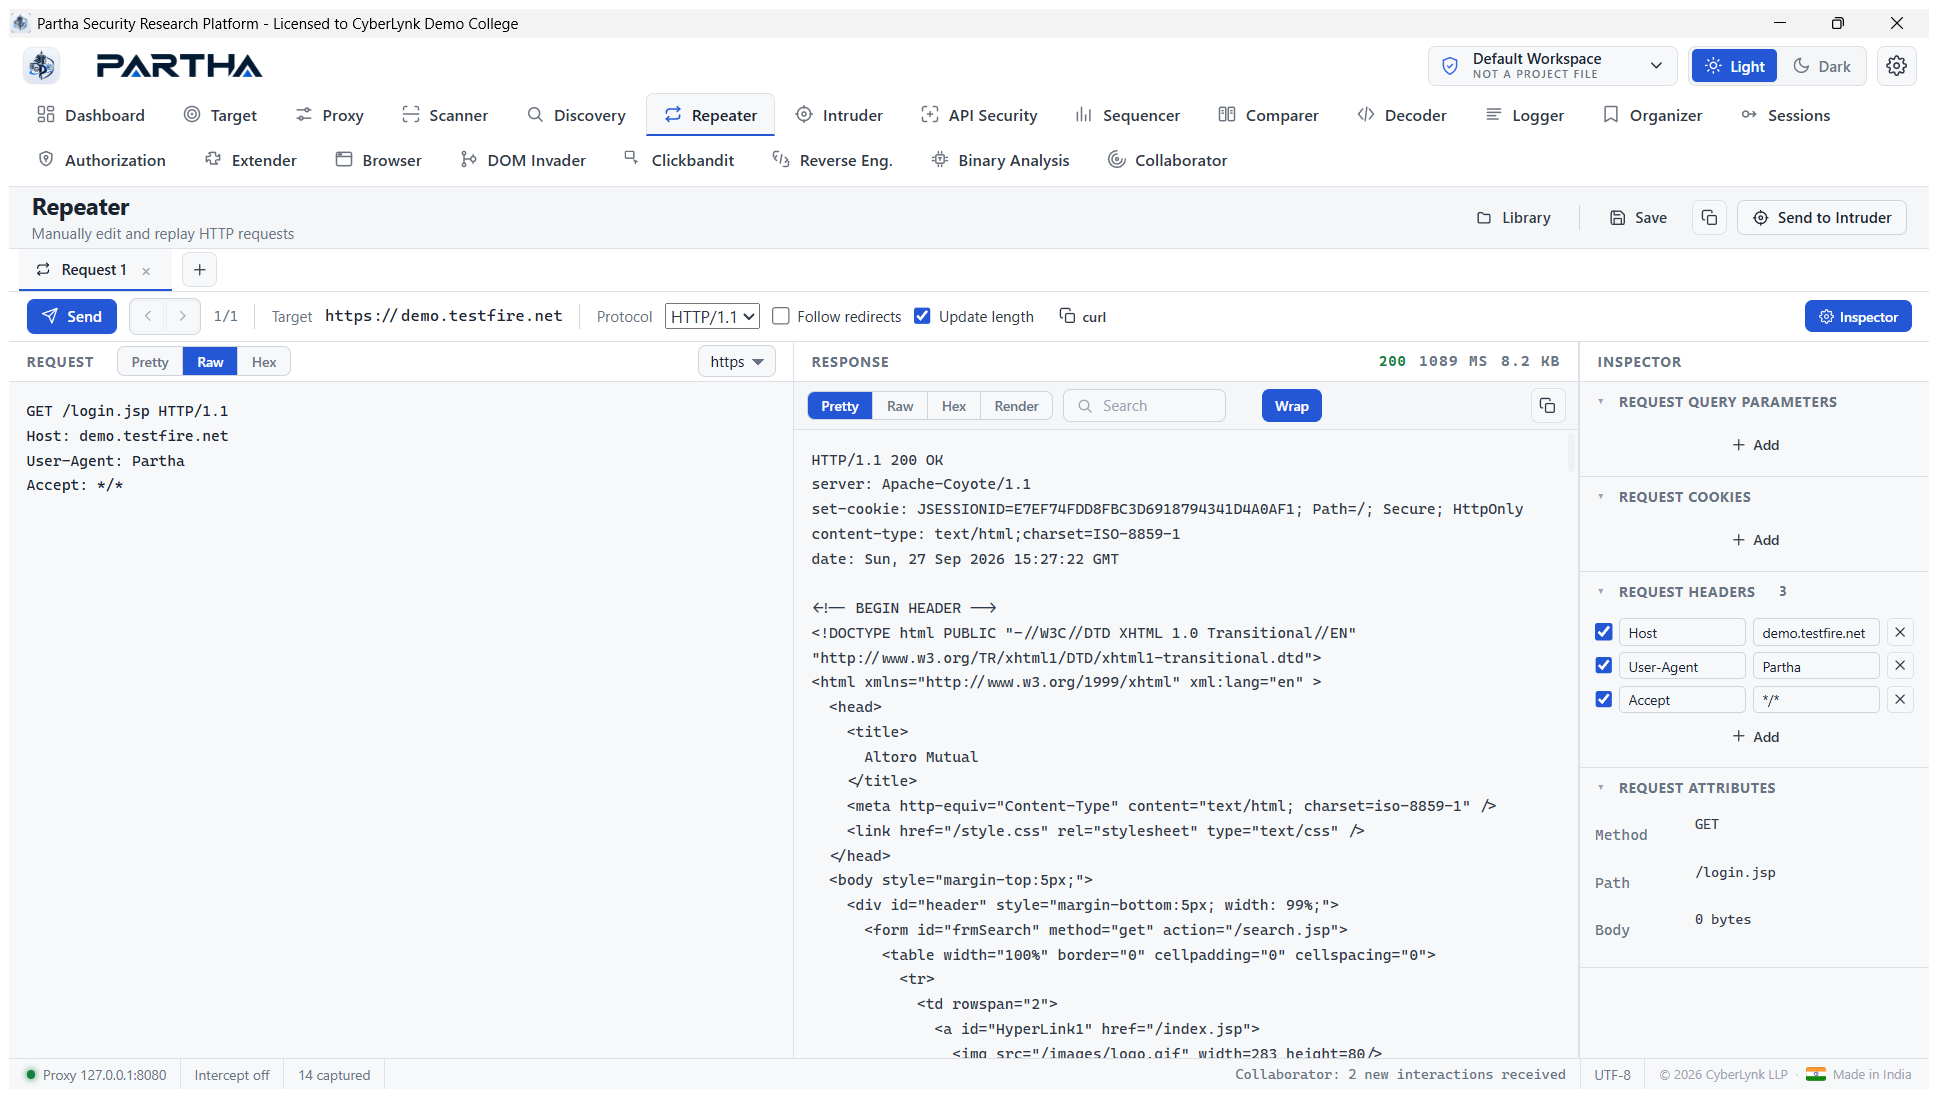Add a new request cookie

tap(1755, 540)
